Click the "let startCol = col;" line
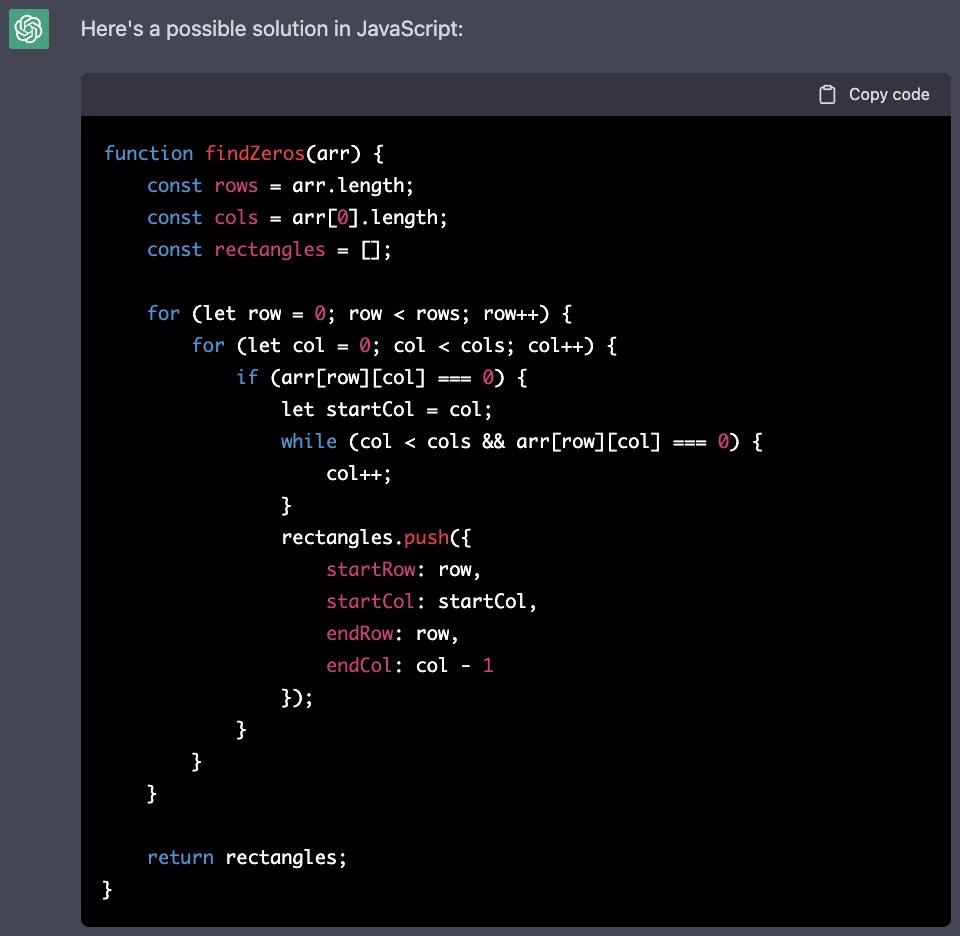The height and width of the screenshot is (936, 960). [x=386, y=409]
